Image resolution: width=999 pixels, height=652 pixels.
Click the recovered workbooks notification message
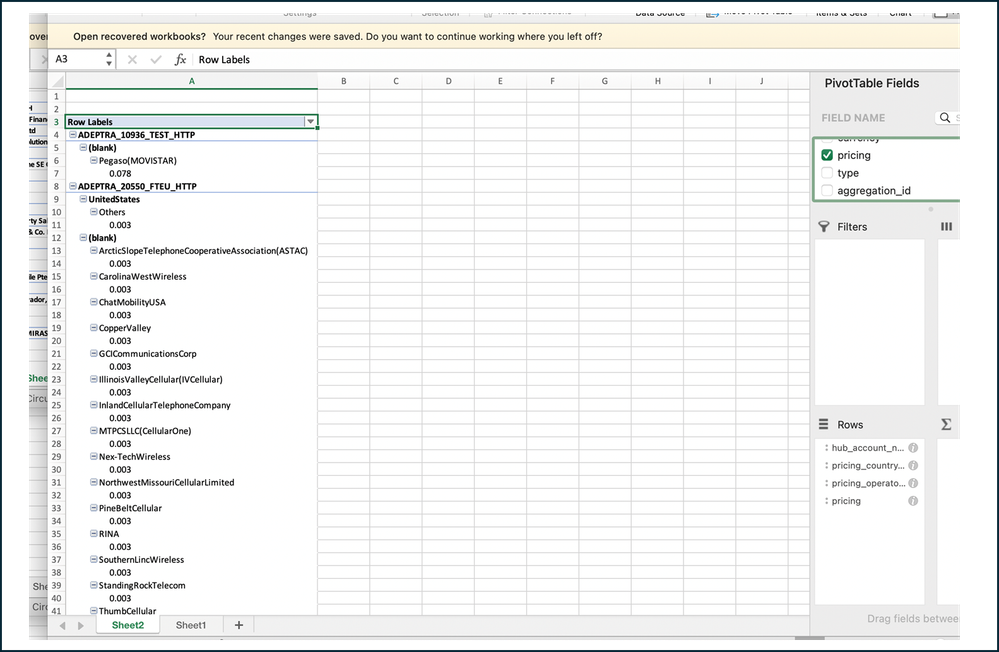coord(338,36)
